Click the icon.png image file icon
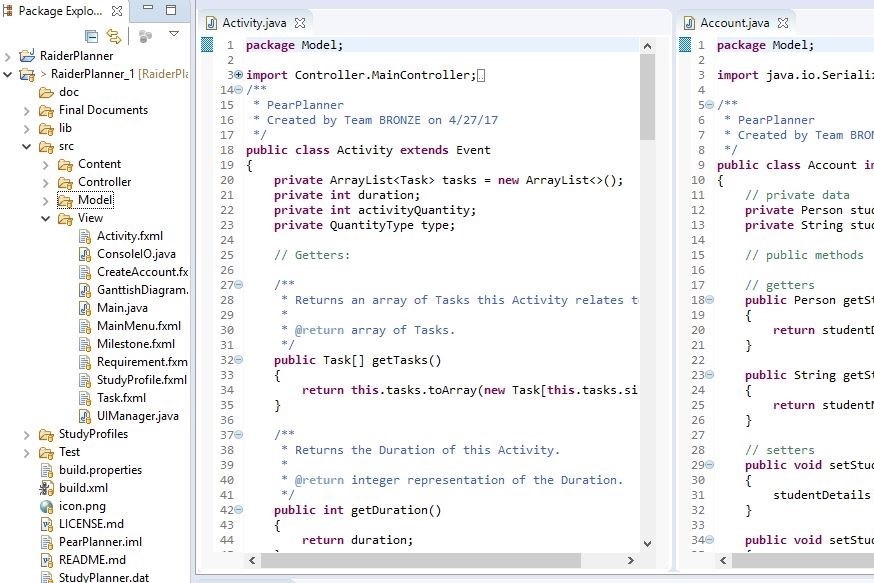The width and height of the screenshot is (874, 583). 46,506
